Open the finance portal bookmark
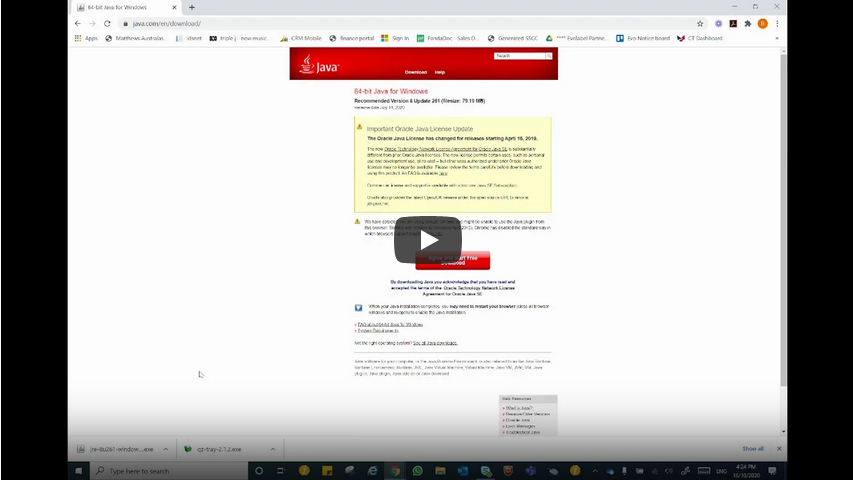Image resolution: width=853 pixels, height=480 pixels. tap(351, 38)
